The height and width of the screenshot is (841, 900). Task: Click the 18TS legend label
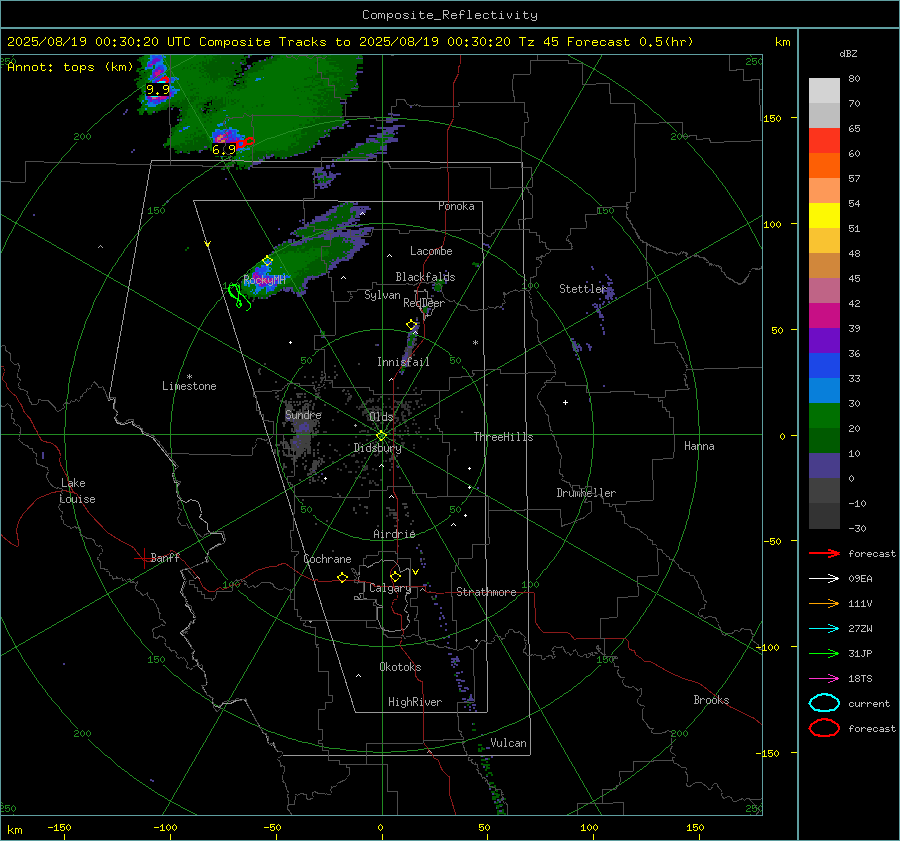pyautogui.click(x=860, y=679)
